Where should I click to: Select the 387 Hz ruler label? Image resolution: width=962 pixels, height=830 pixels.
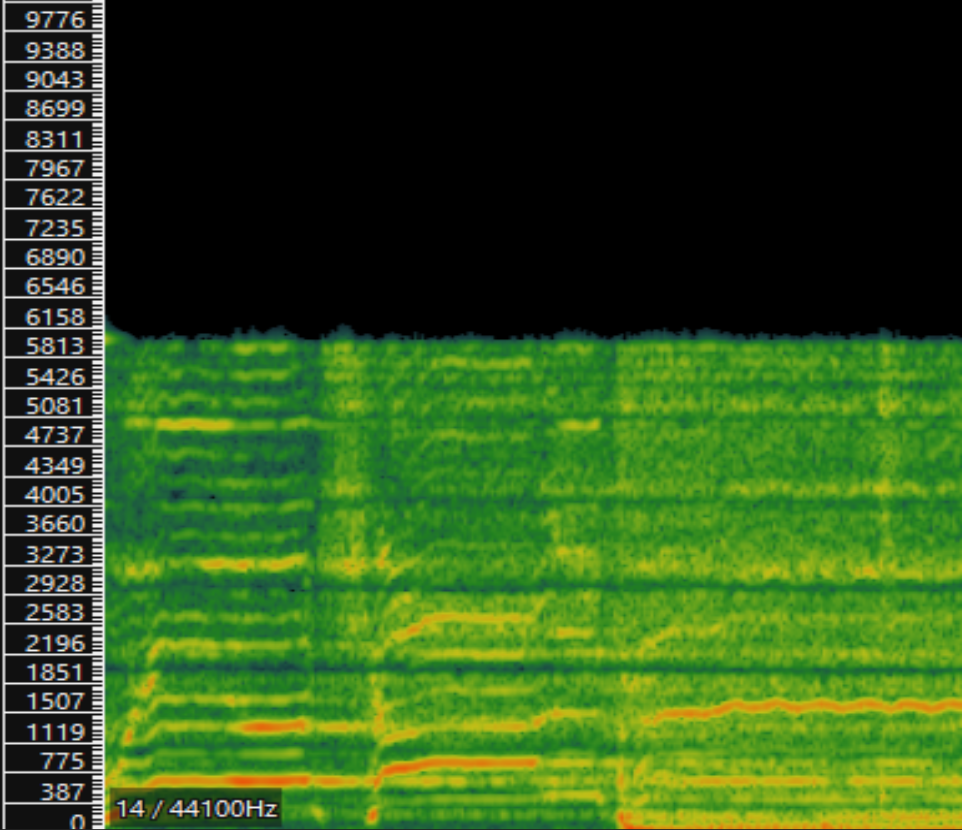(x=61, y=792)
